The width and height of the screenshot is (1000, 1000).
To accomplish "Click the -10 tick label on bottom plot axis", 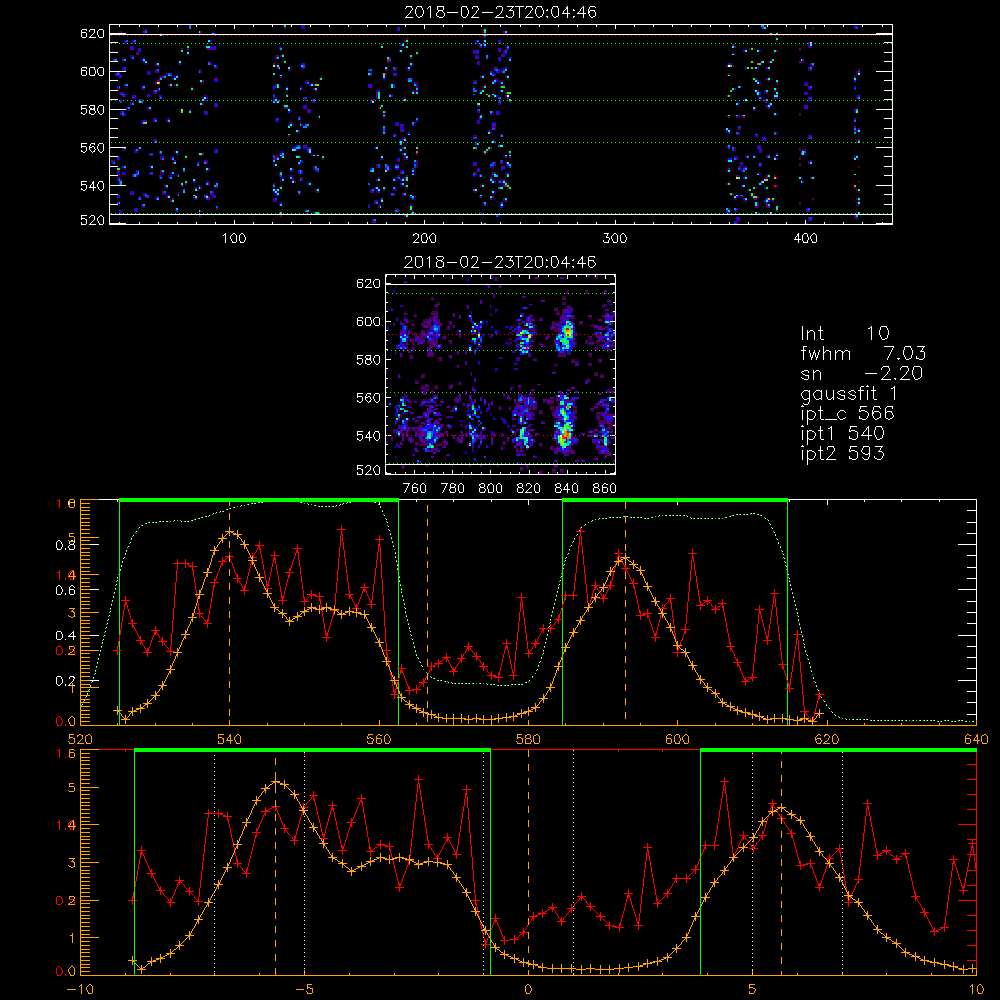I will tap(80, 990).
